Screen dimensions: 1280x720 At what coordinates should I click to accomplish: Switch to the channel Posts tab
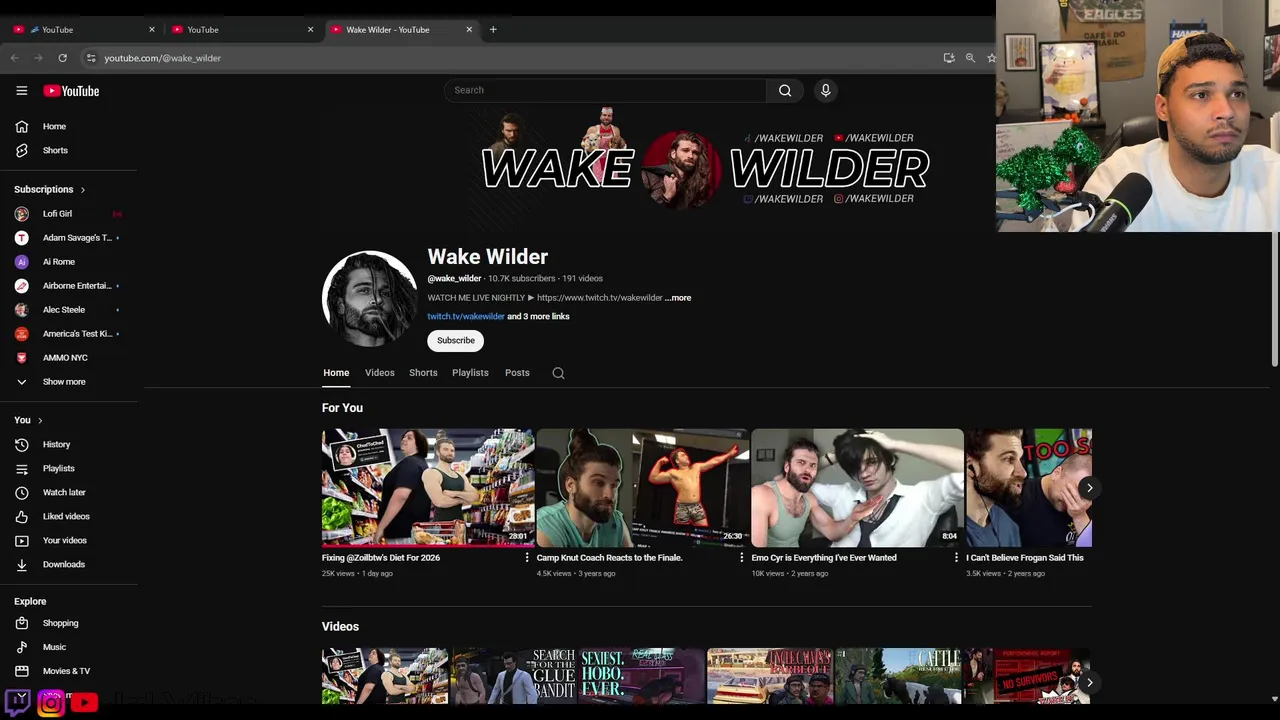pyautogui.click(x=517, y=373)
